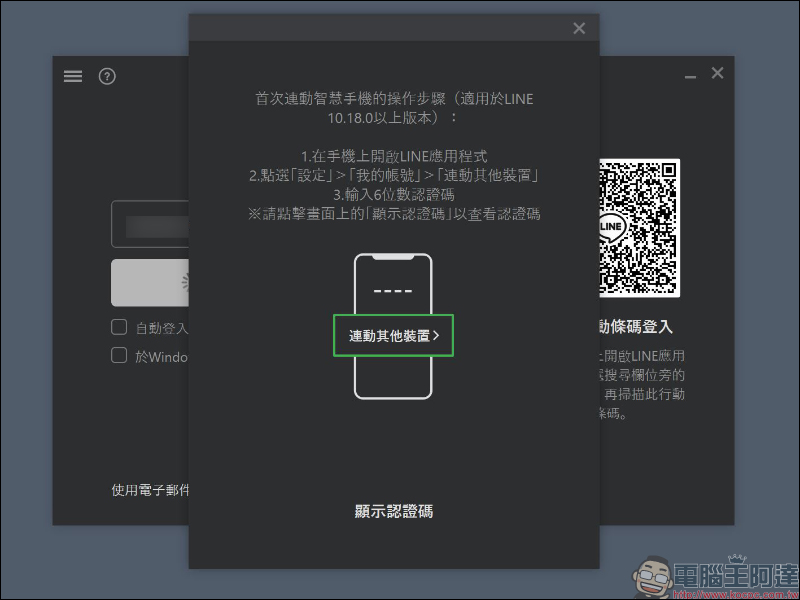Click the email input field in login window
This screenshot has width=800, height=600.
pyautogui.click(x=150, y=224)
